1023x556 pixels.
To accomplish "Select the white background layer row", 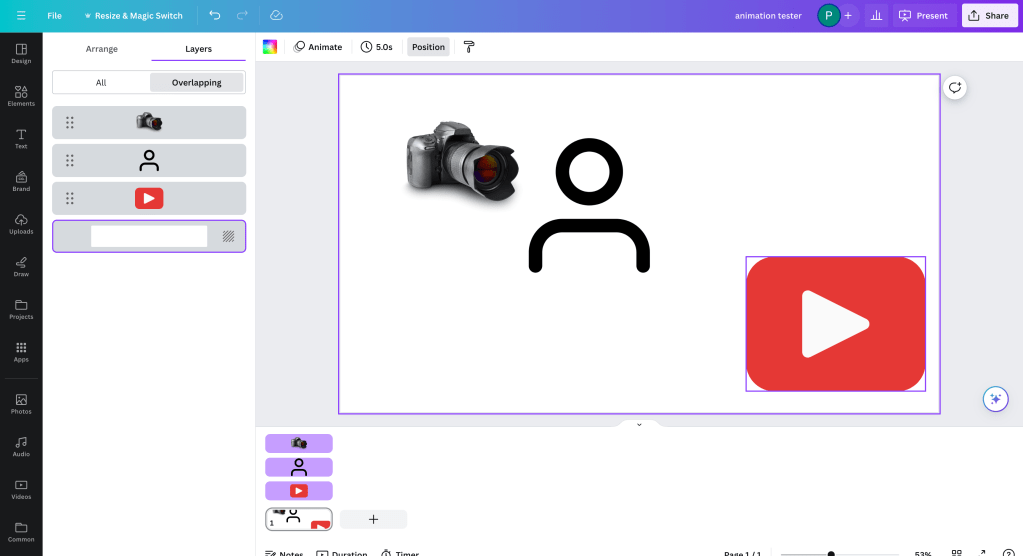I will pos(149,236).
